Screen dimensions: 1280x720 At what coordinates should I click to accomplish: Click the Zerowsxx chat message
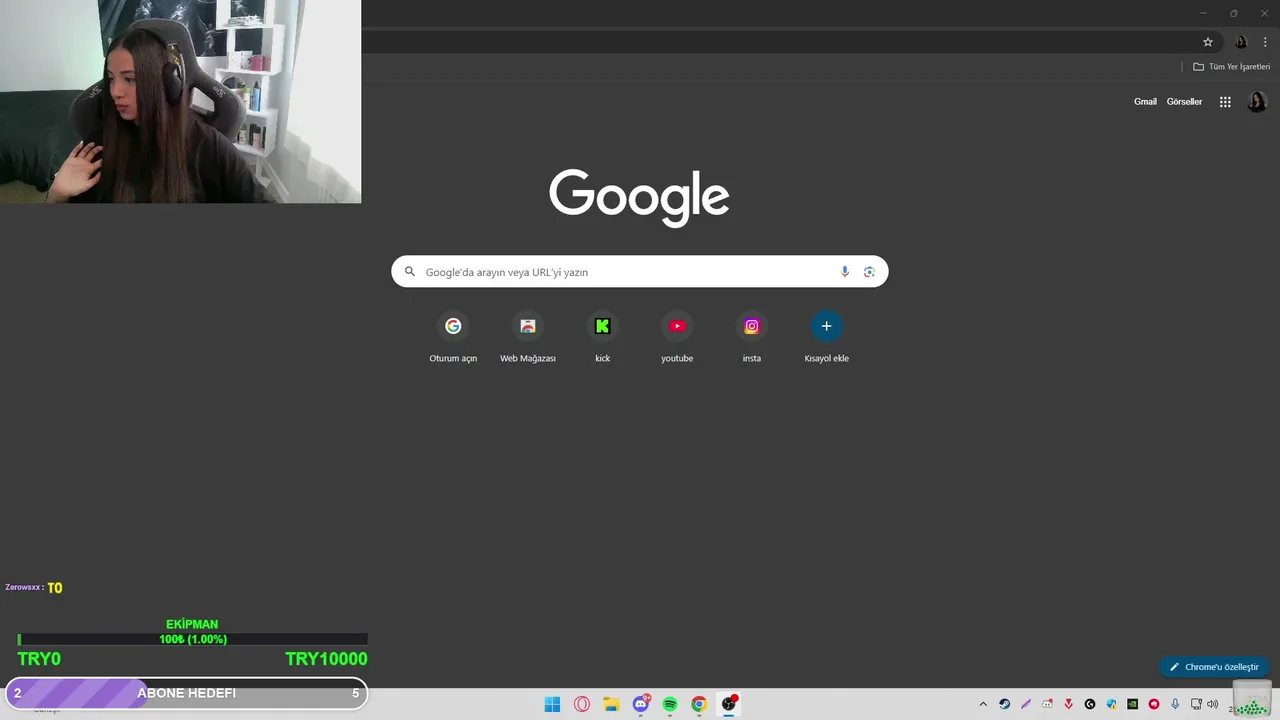(x=34, y=588)
